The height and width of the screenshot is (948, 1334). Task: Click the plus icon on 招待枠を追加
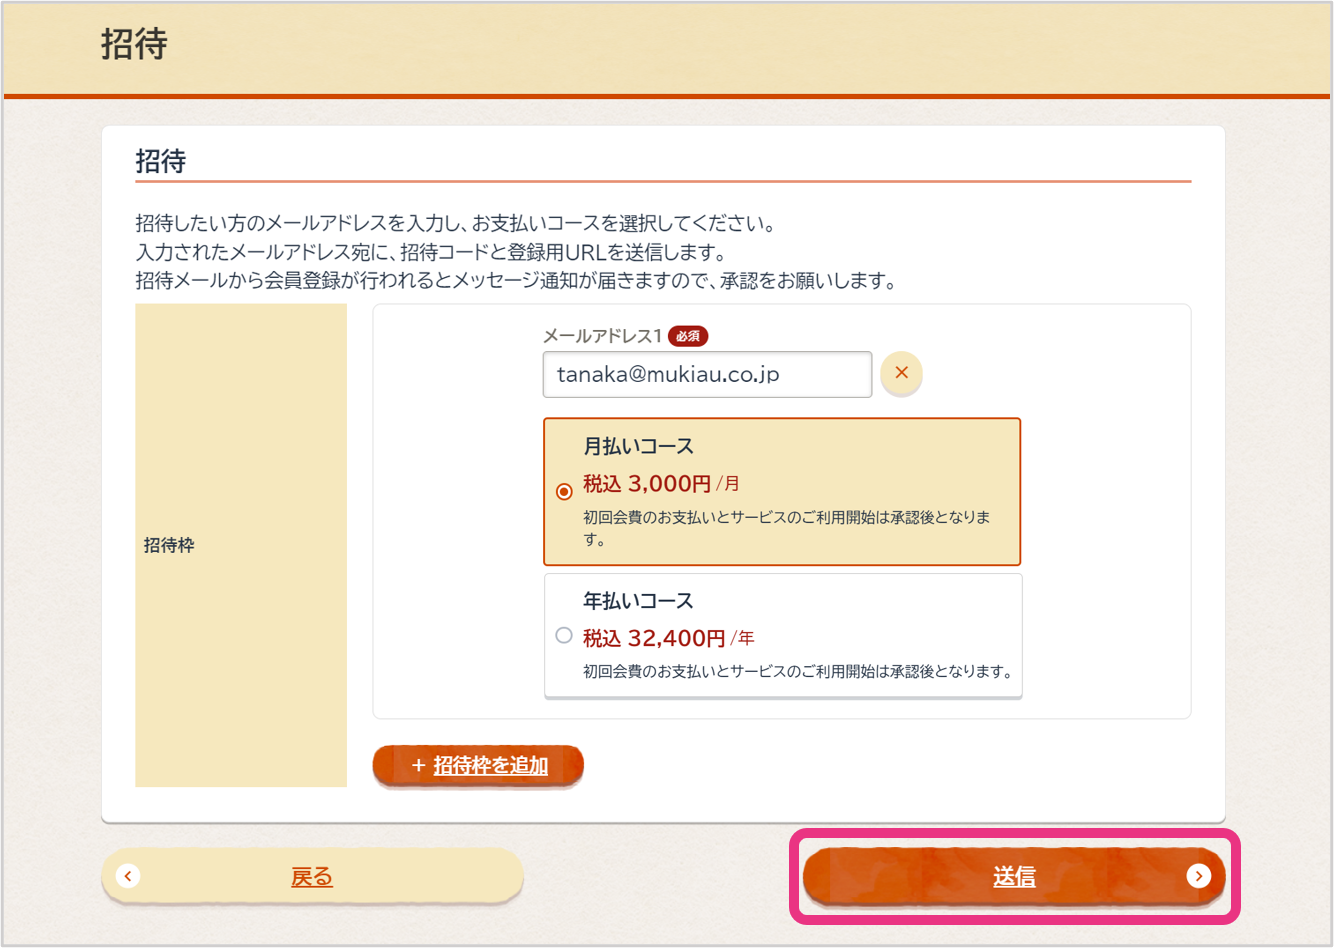coord(418,766)
